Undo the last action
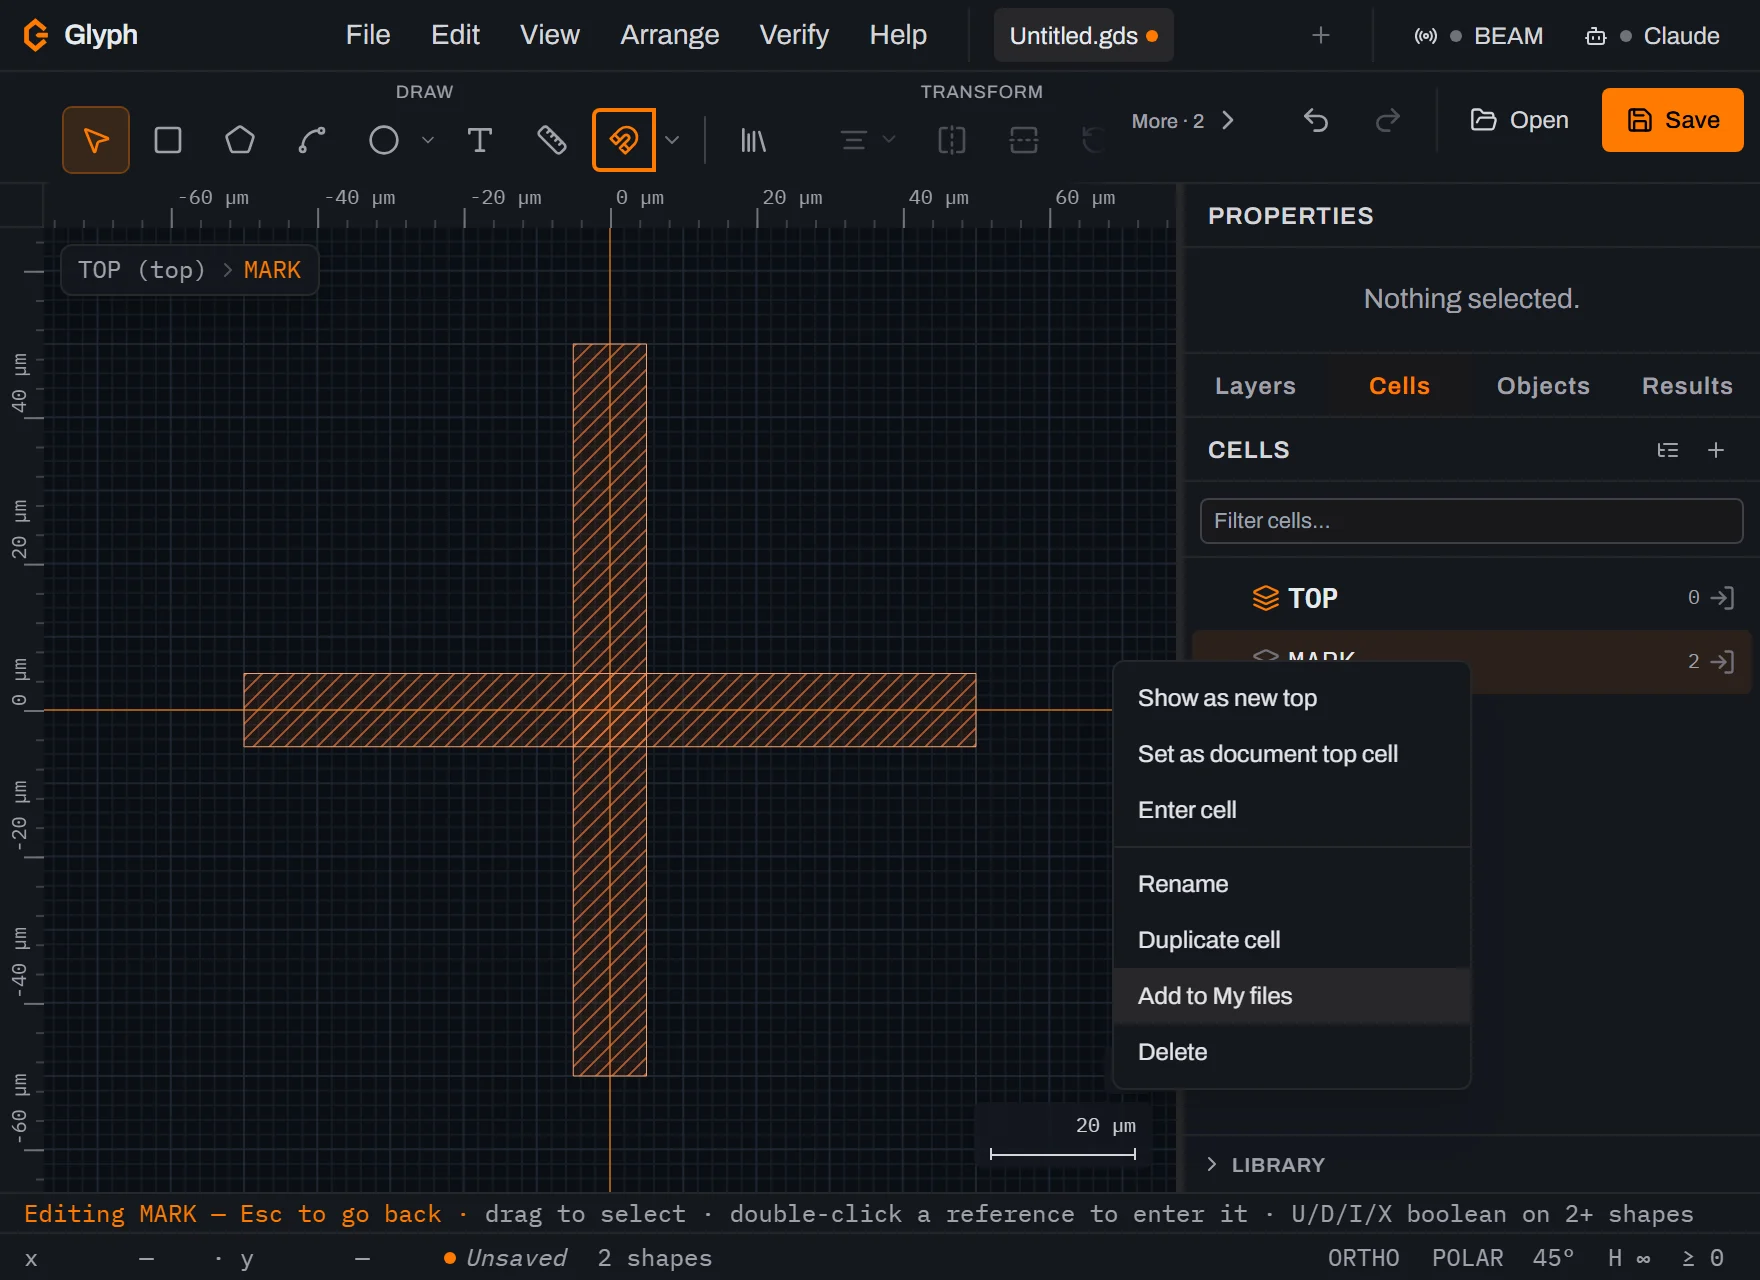The image size is (1760, 1280). 1316,121
